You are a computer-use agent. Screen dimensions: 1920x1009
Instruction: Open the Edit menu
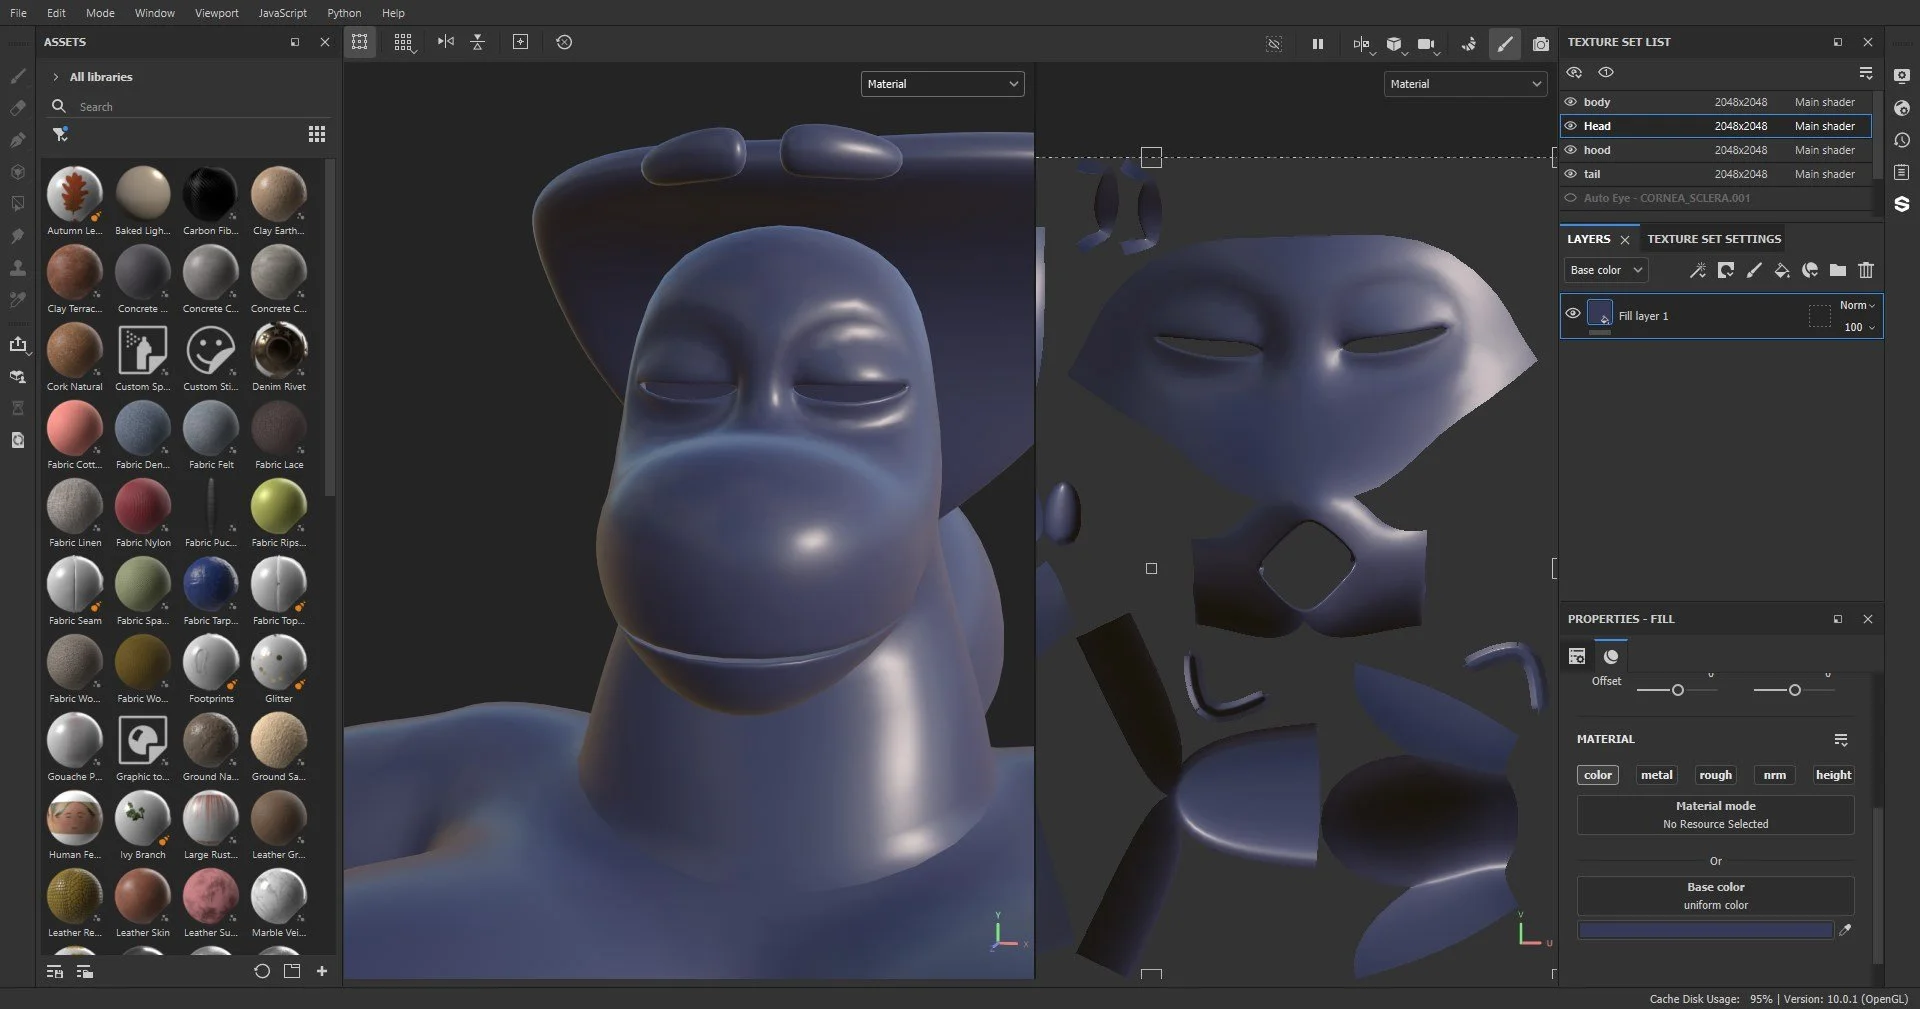[x=56, y=13]
